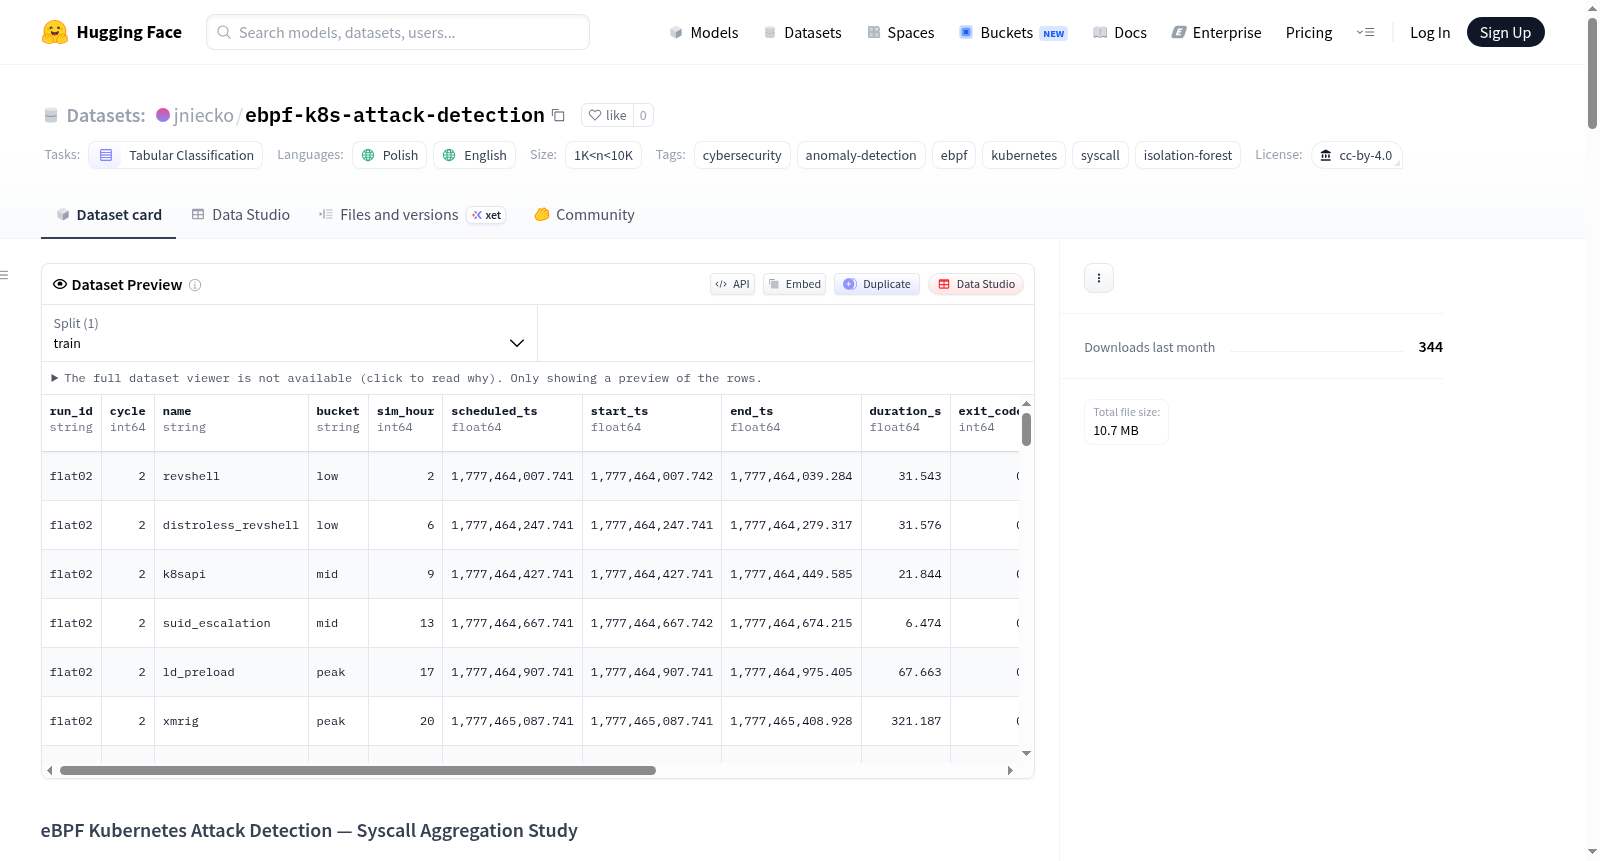
Task: Open the left sidebar table-of-contents icon
Action: (x=4, y=275)
